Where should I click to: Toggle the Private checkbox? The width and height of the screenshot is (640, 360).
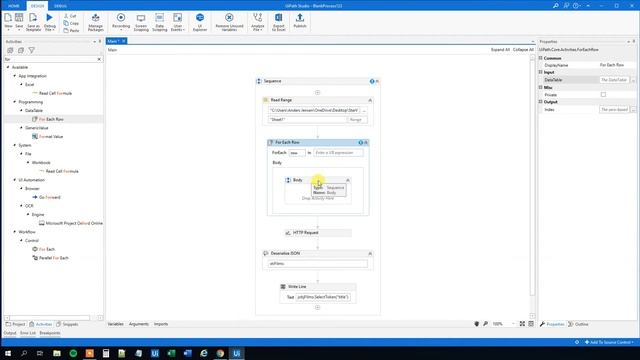click(603, 95)
